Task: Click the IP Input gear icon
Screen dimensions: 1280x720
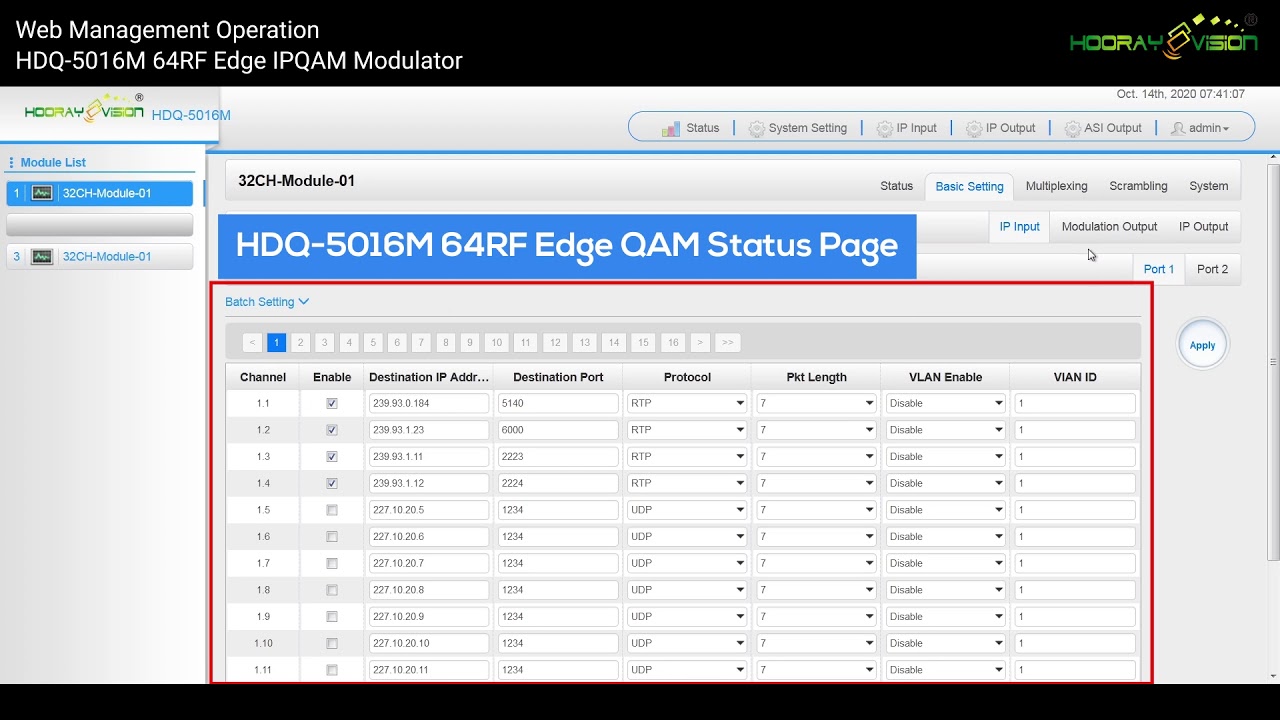Action: (885, 128)
